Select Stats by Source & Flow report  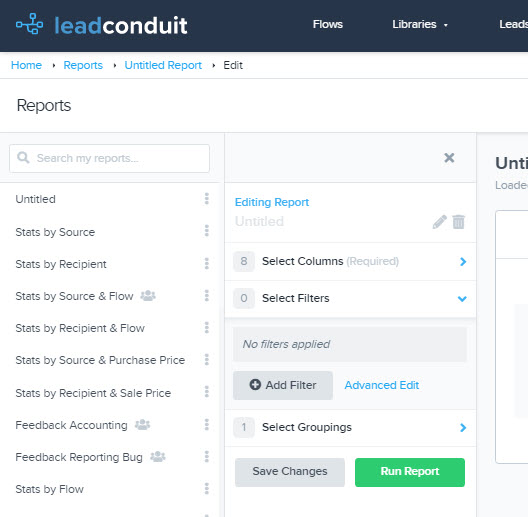click(74, 296)
